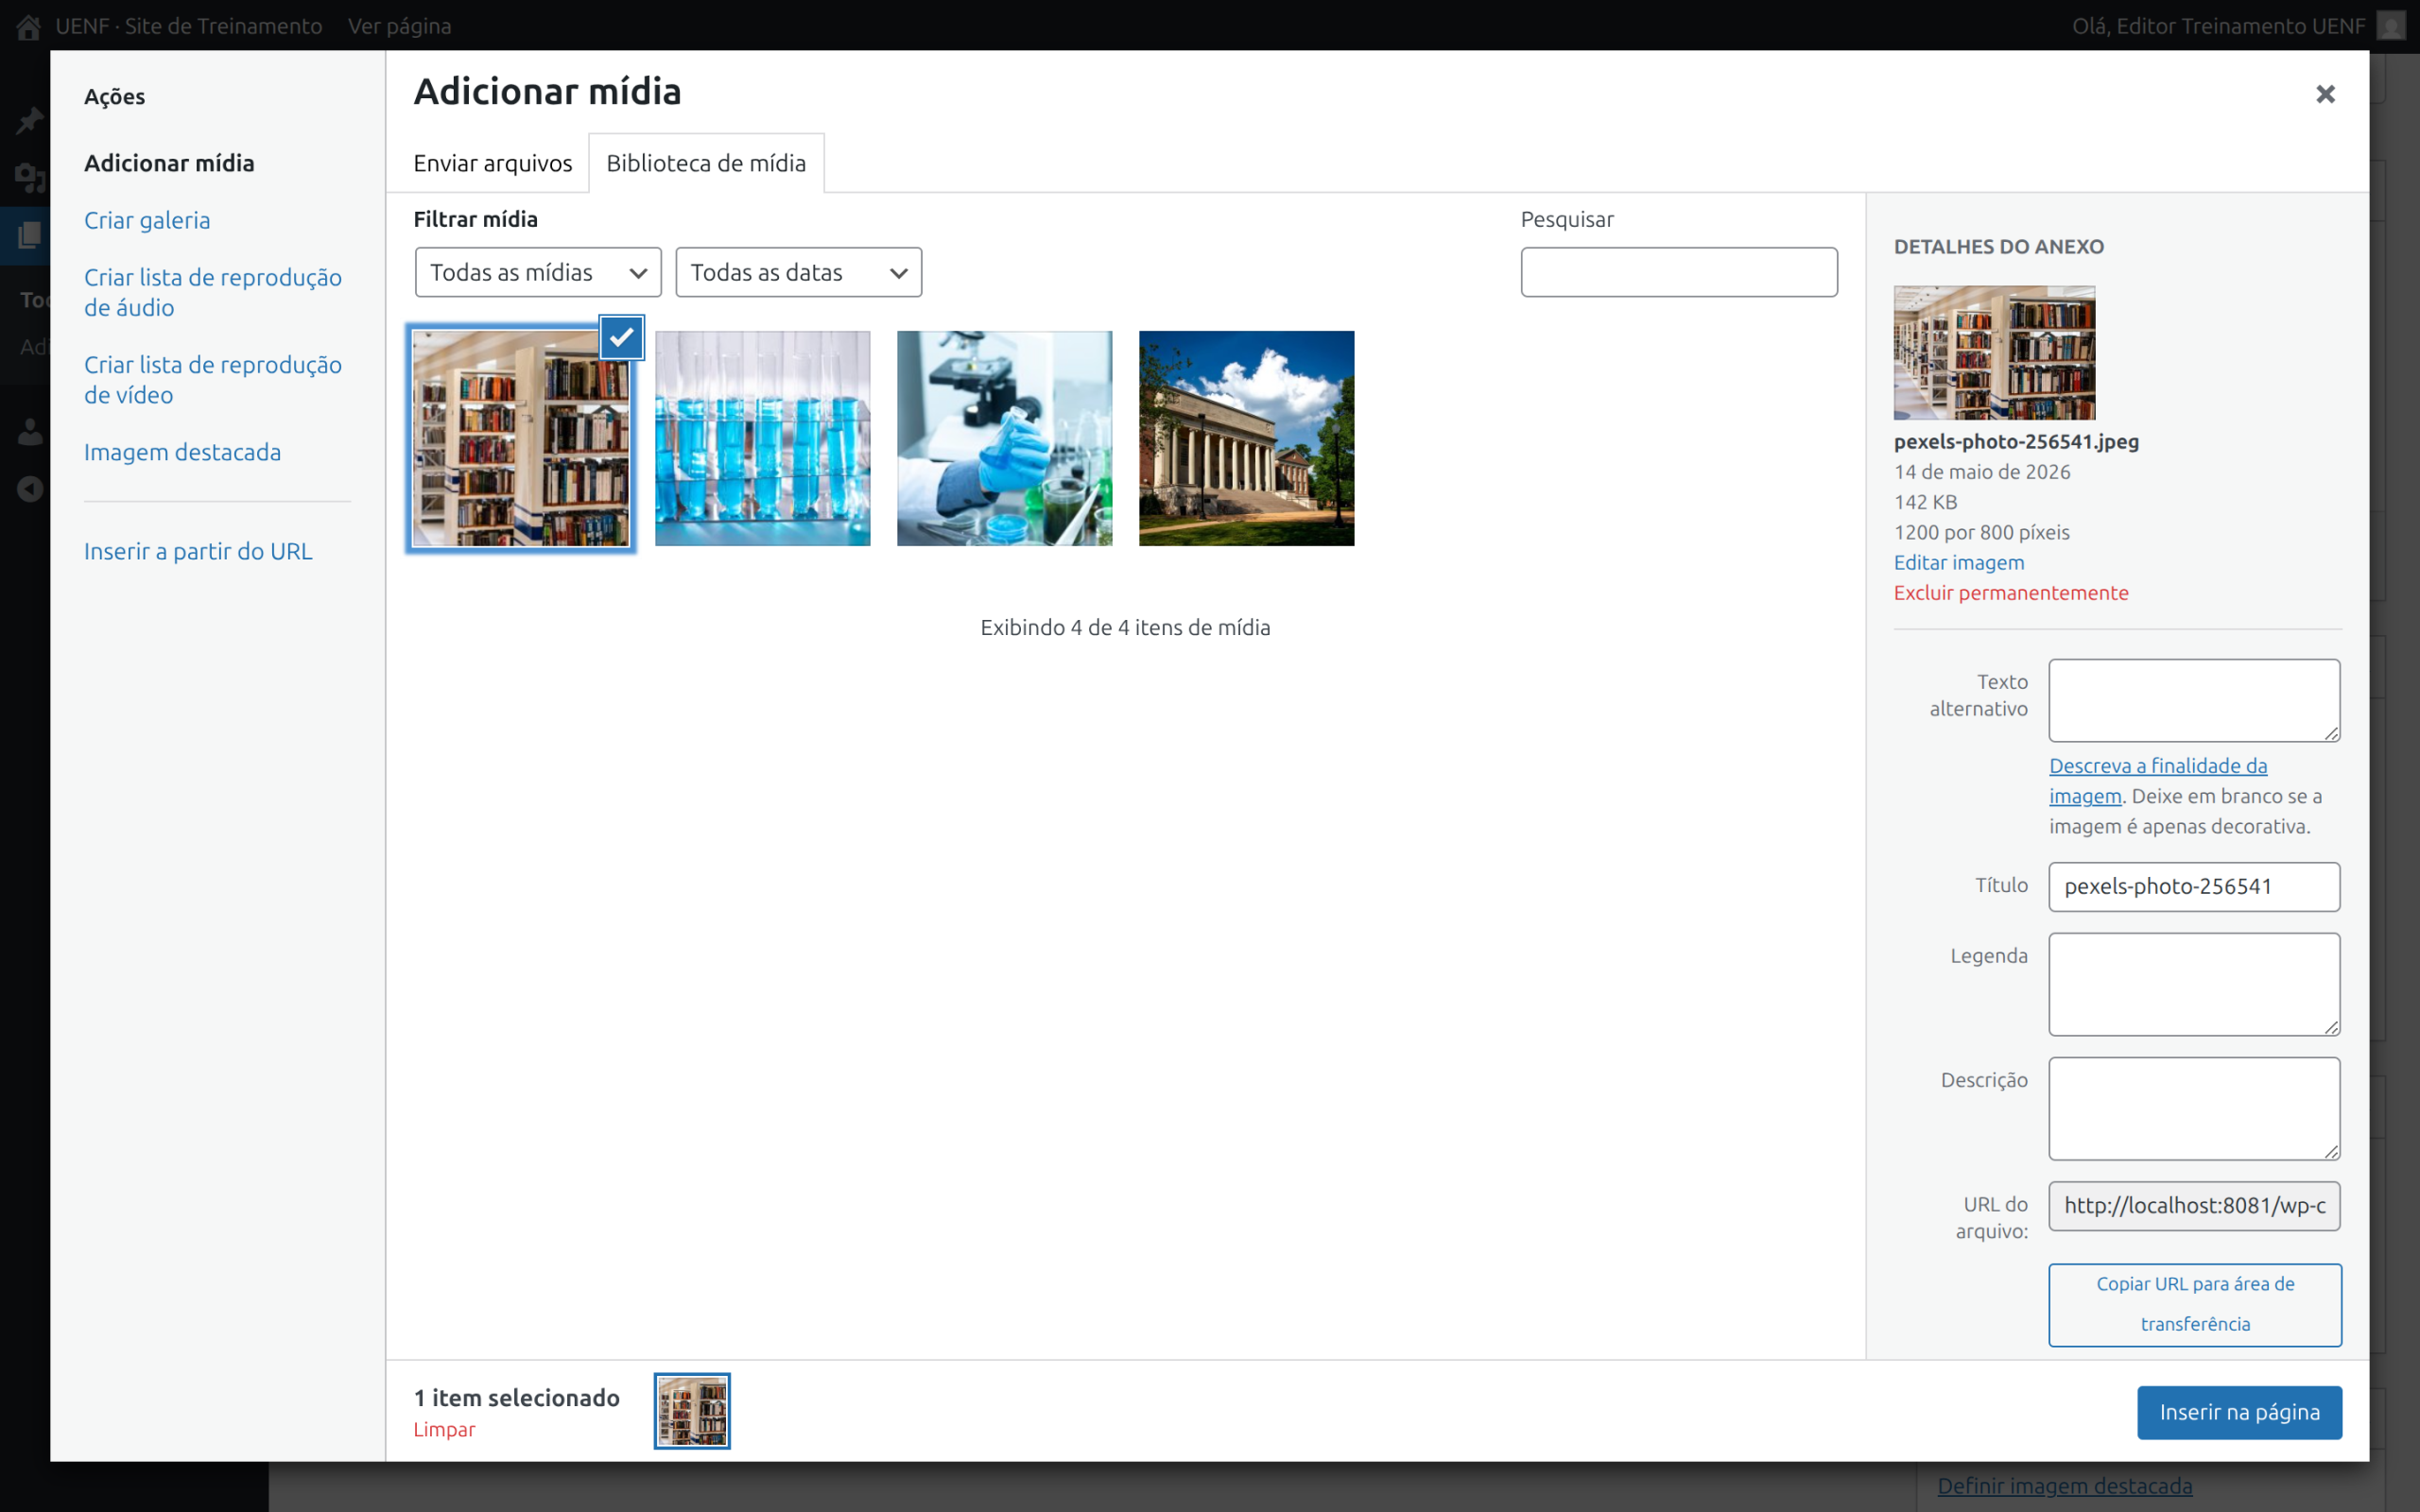Screen dimensions: 2420x1512
Task: Click the selected item thumbnail in footer
Action: tap(692, 1411)
